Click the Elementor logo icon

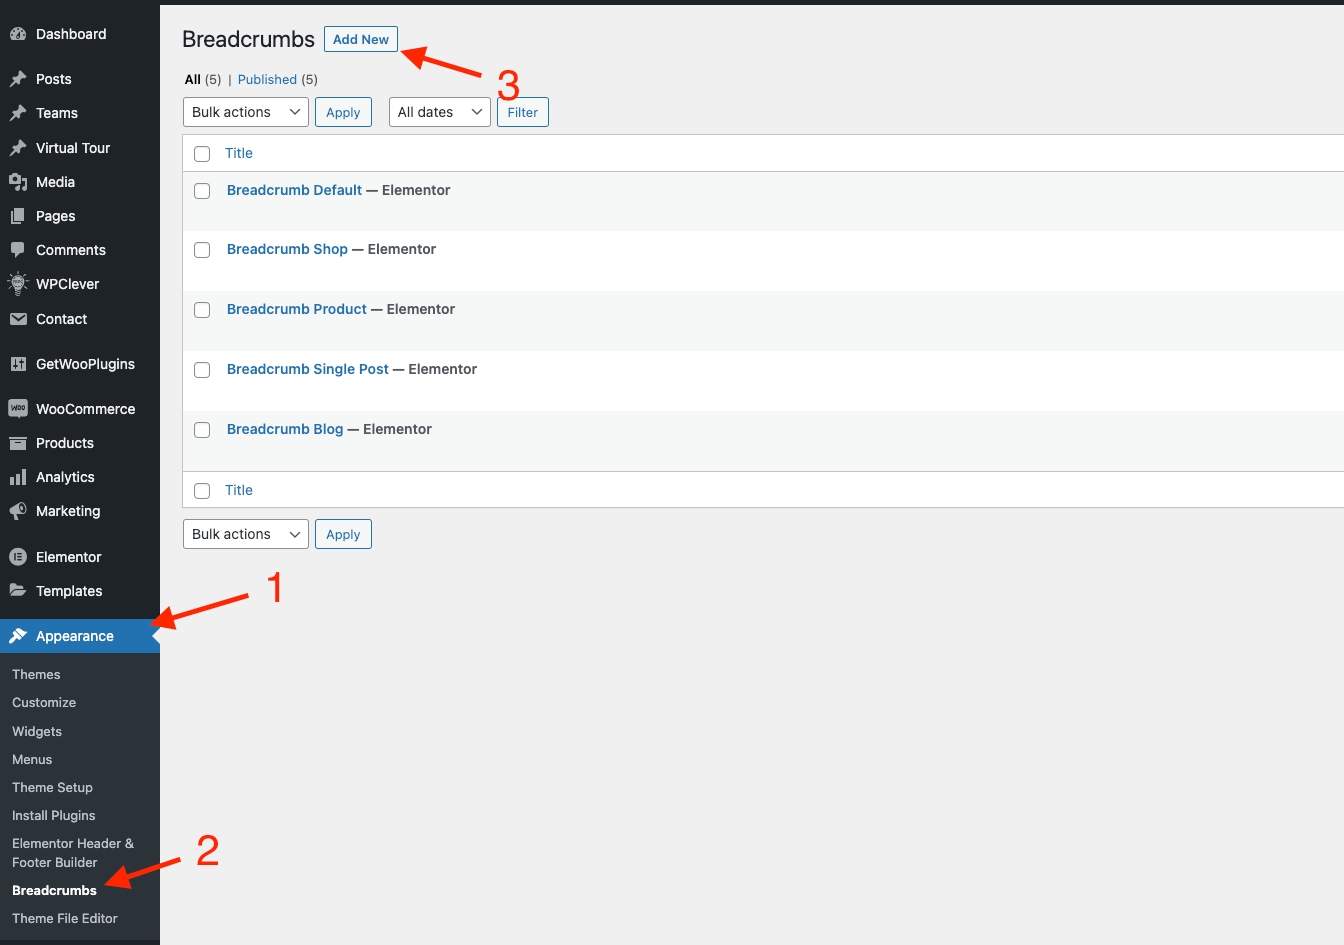(18, 557)
